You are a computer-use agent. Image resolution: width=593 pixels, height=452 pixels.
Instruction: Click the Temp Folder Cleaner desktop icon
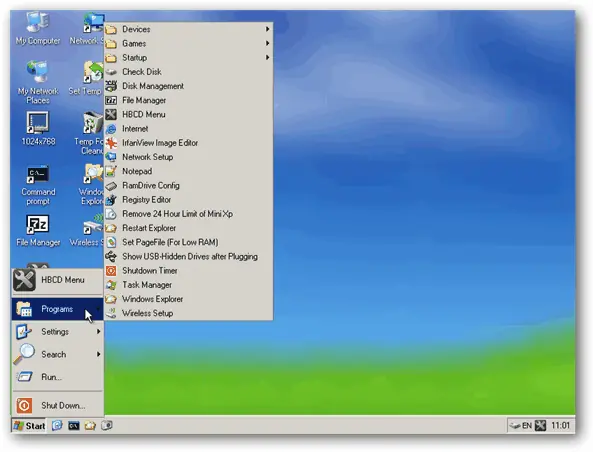89,133
